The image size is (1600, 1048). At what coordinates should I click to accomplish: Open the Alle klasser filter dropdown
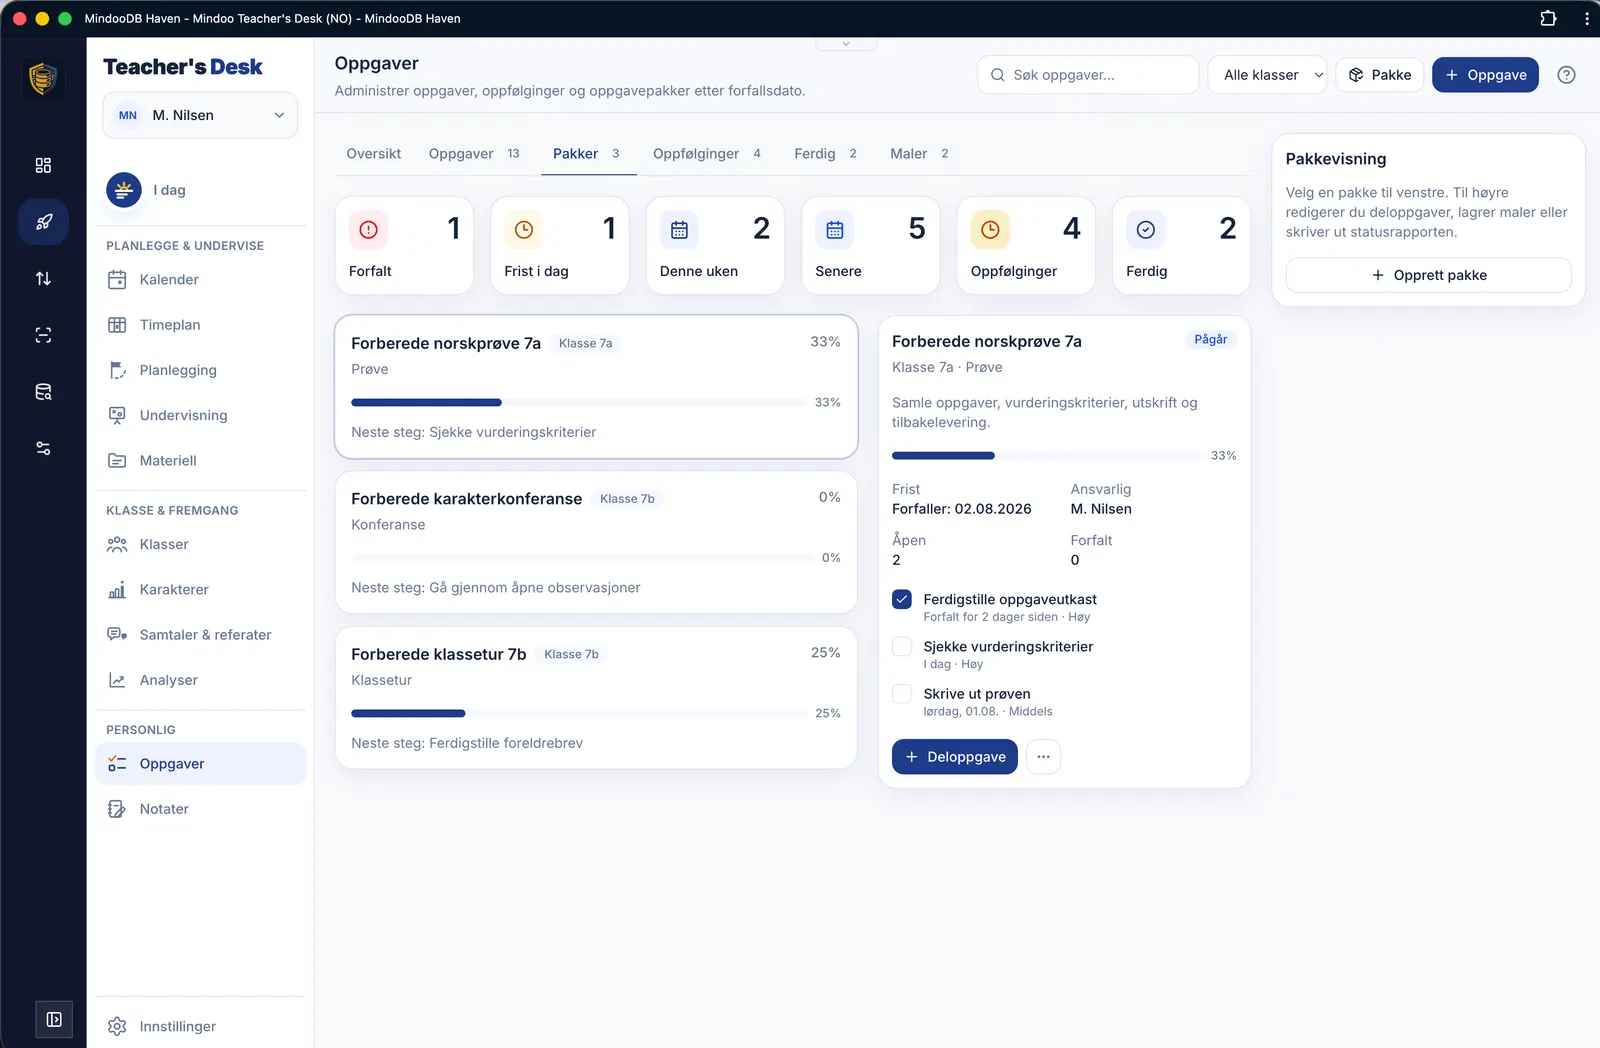point(1267,75)
